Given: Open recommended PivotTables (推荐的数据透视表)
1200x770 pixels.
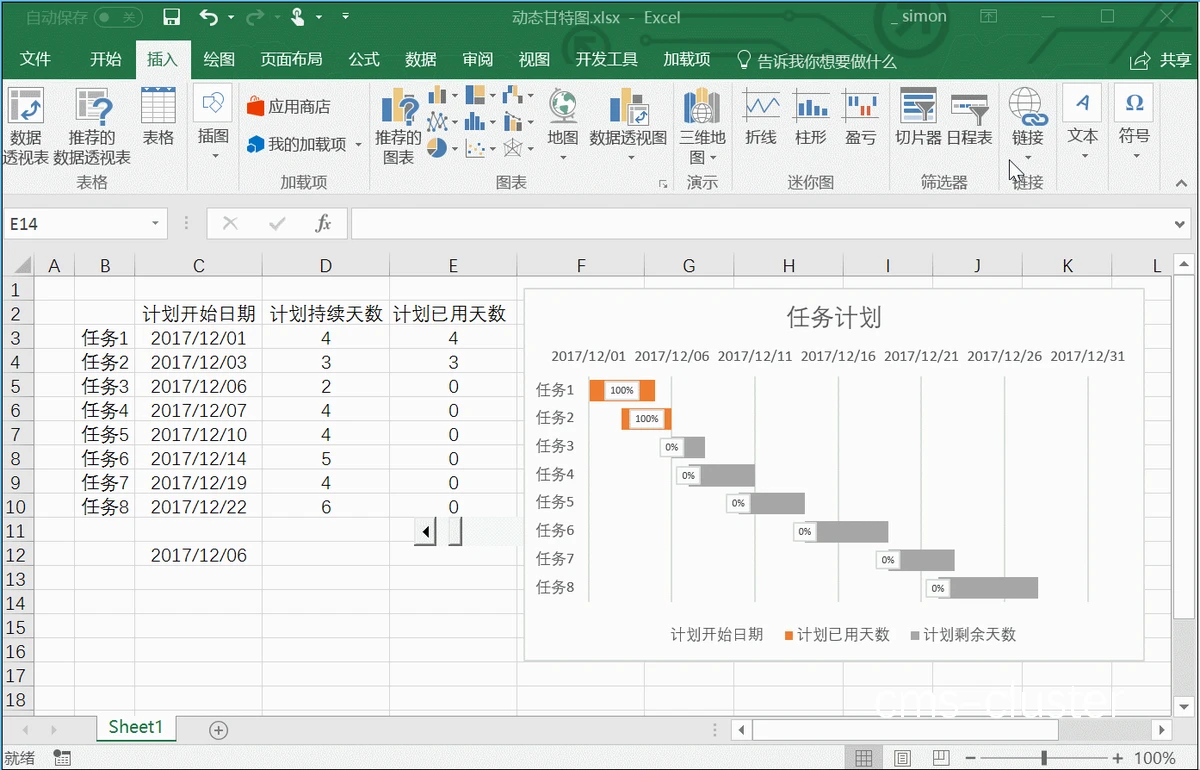Looking at the screenshot, I should [x=92, y=127].
